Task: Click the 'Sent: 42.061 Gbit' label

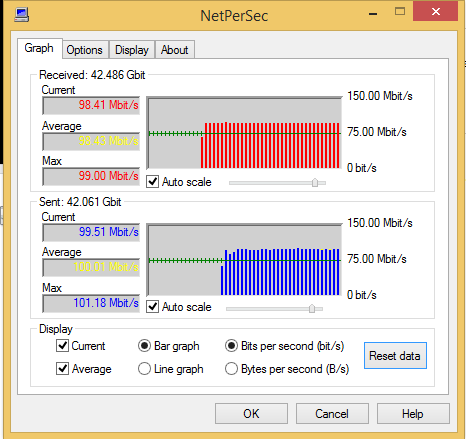Action: [x=80, y=202]
